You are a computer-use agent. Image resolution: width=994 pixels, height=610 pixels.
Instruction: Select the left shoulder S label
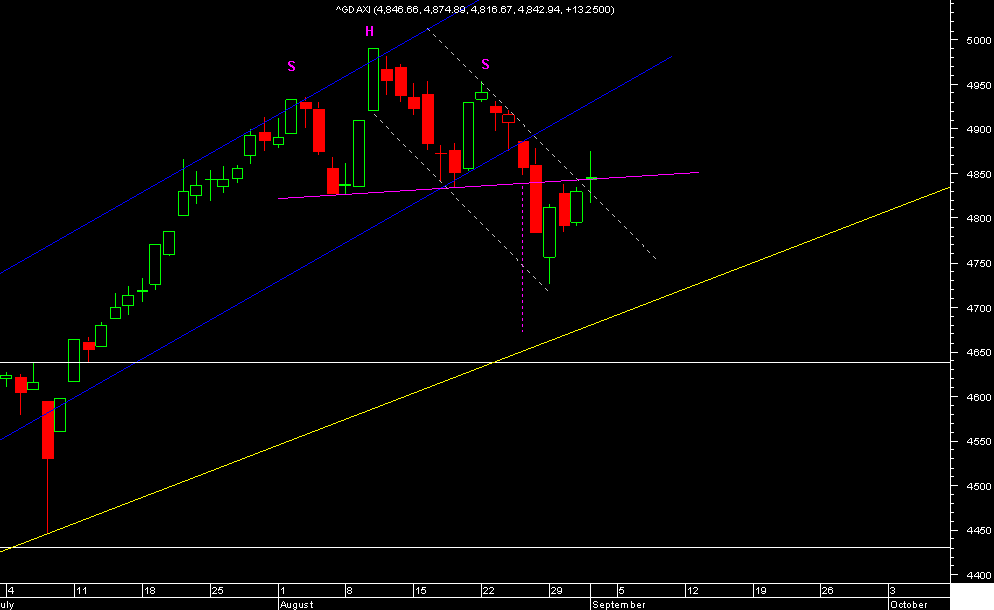[292, 66]
